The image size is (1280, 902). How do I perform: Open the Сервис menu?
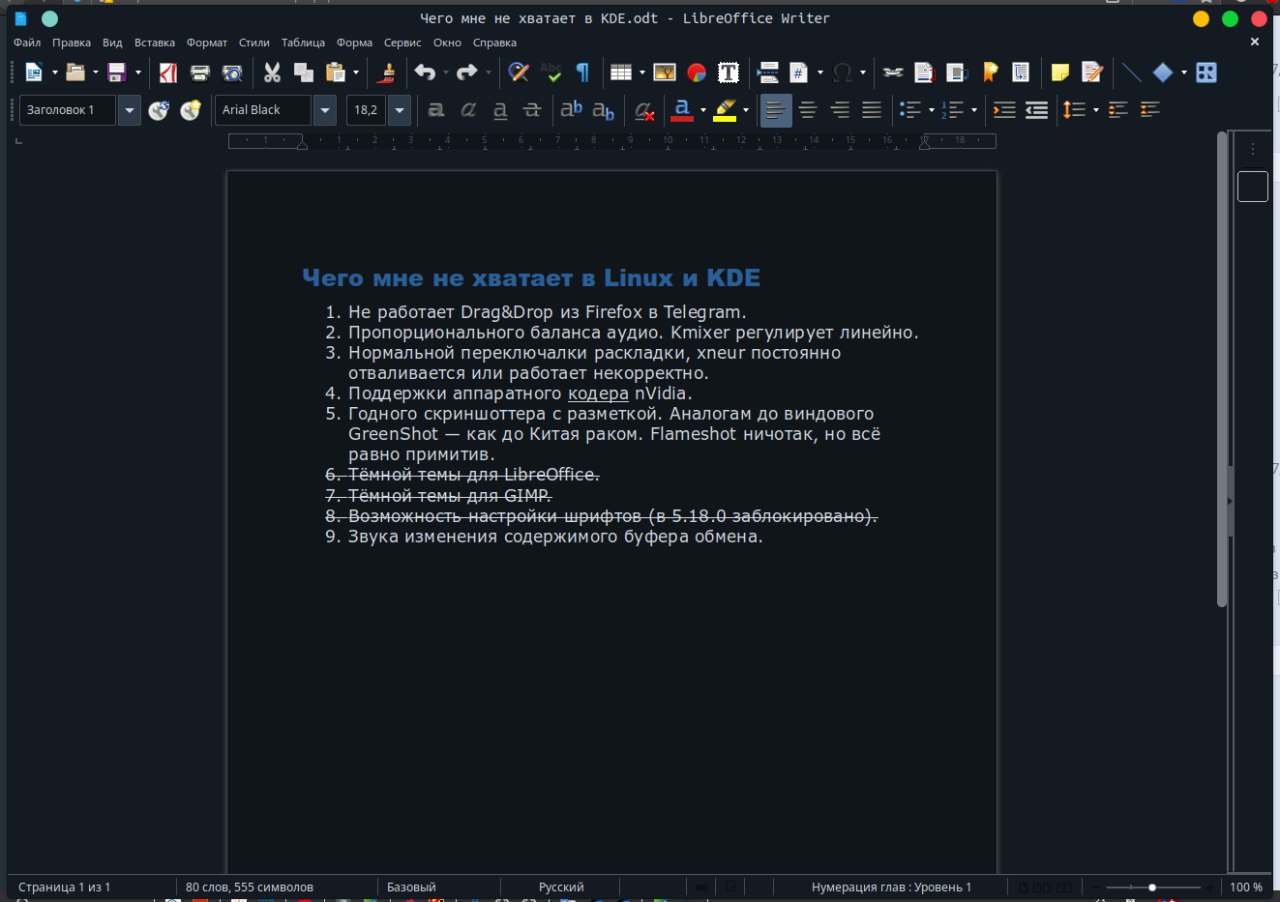point(402,43)
